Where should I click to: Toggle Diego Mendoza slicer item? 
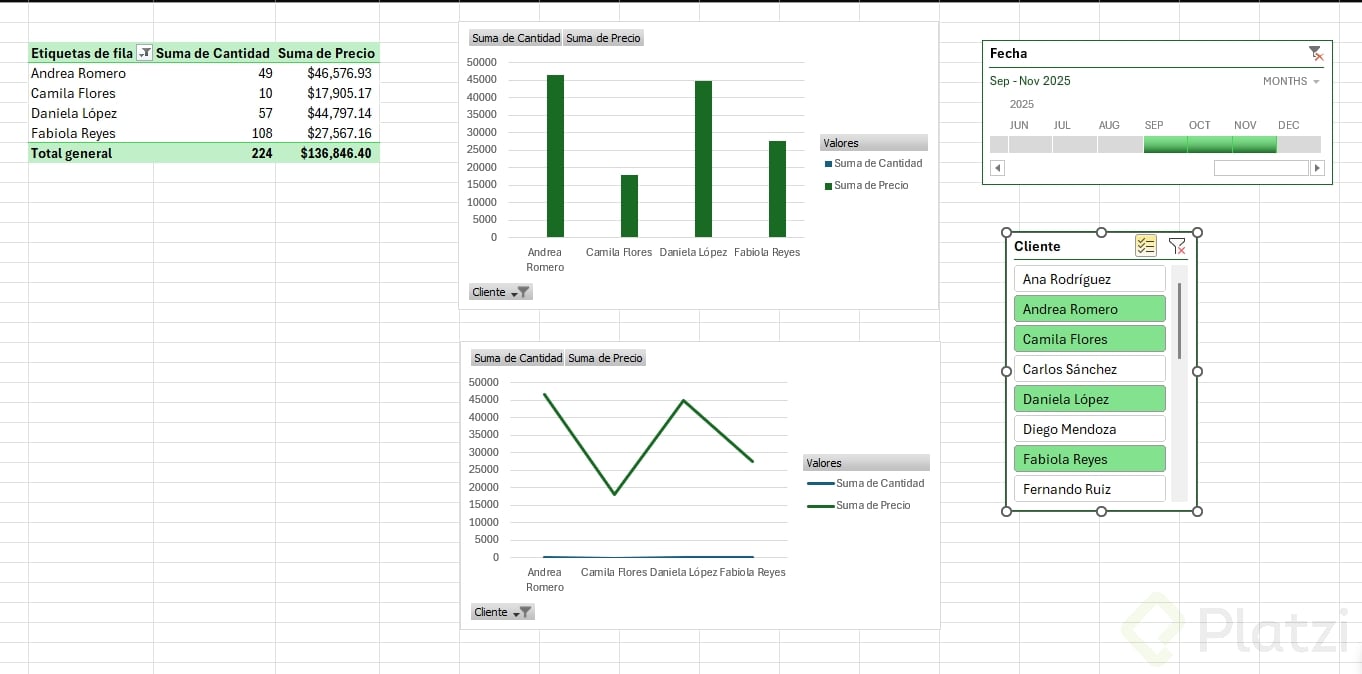click(x=1090, y=429)
